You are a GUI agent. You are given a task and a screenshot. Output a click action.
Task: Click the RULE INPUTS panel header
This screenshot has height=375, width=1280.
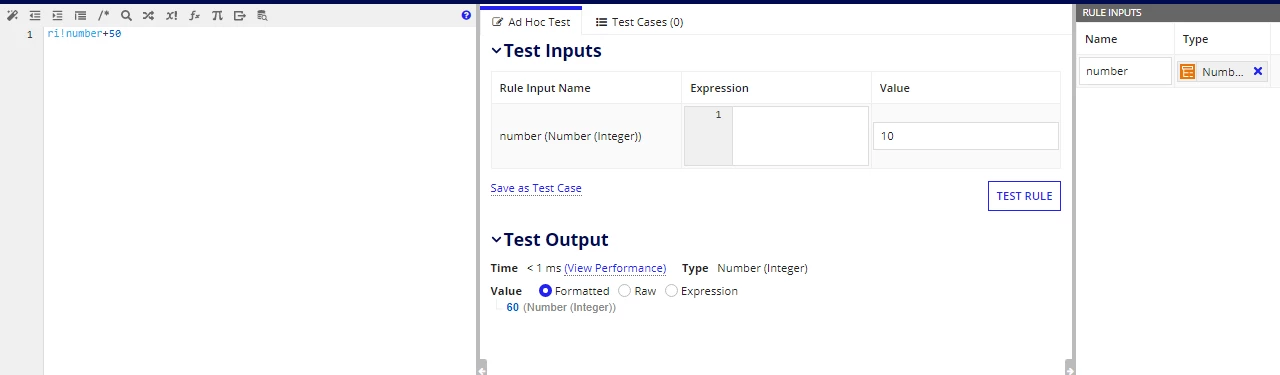(x=1178, y=13)
